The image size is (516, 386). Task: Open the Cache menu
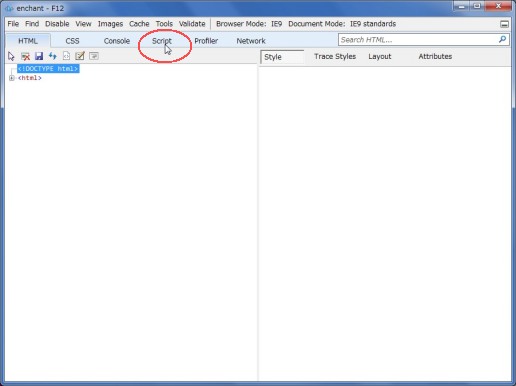[139, 24]
